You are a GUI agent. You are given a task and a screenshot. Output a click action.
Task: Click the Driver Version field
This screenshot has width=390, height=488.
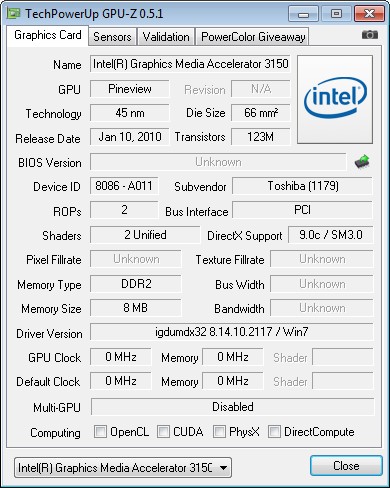point(232,332)
